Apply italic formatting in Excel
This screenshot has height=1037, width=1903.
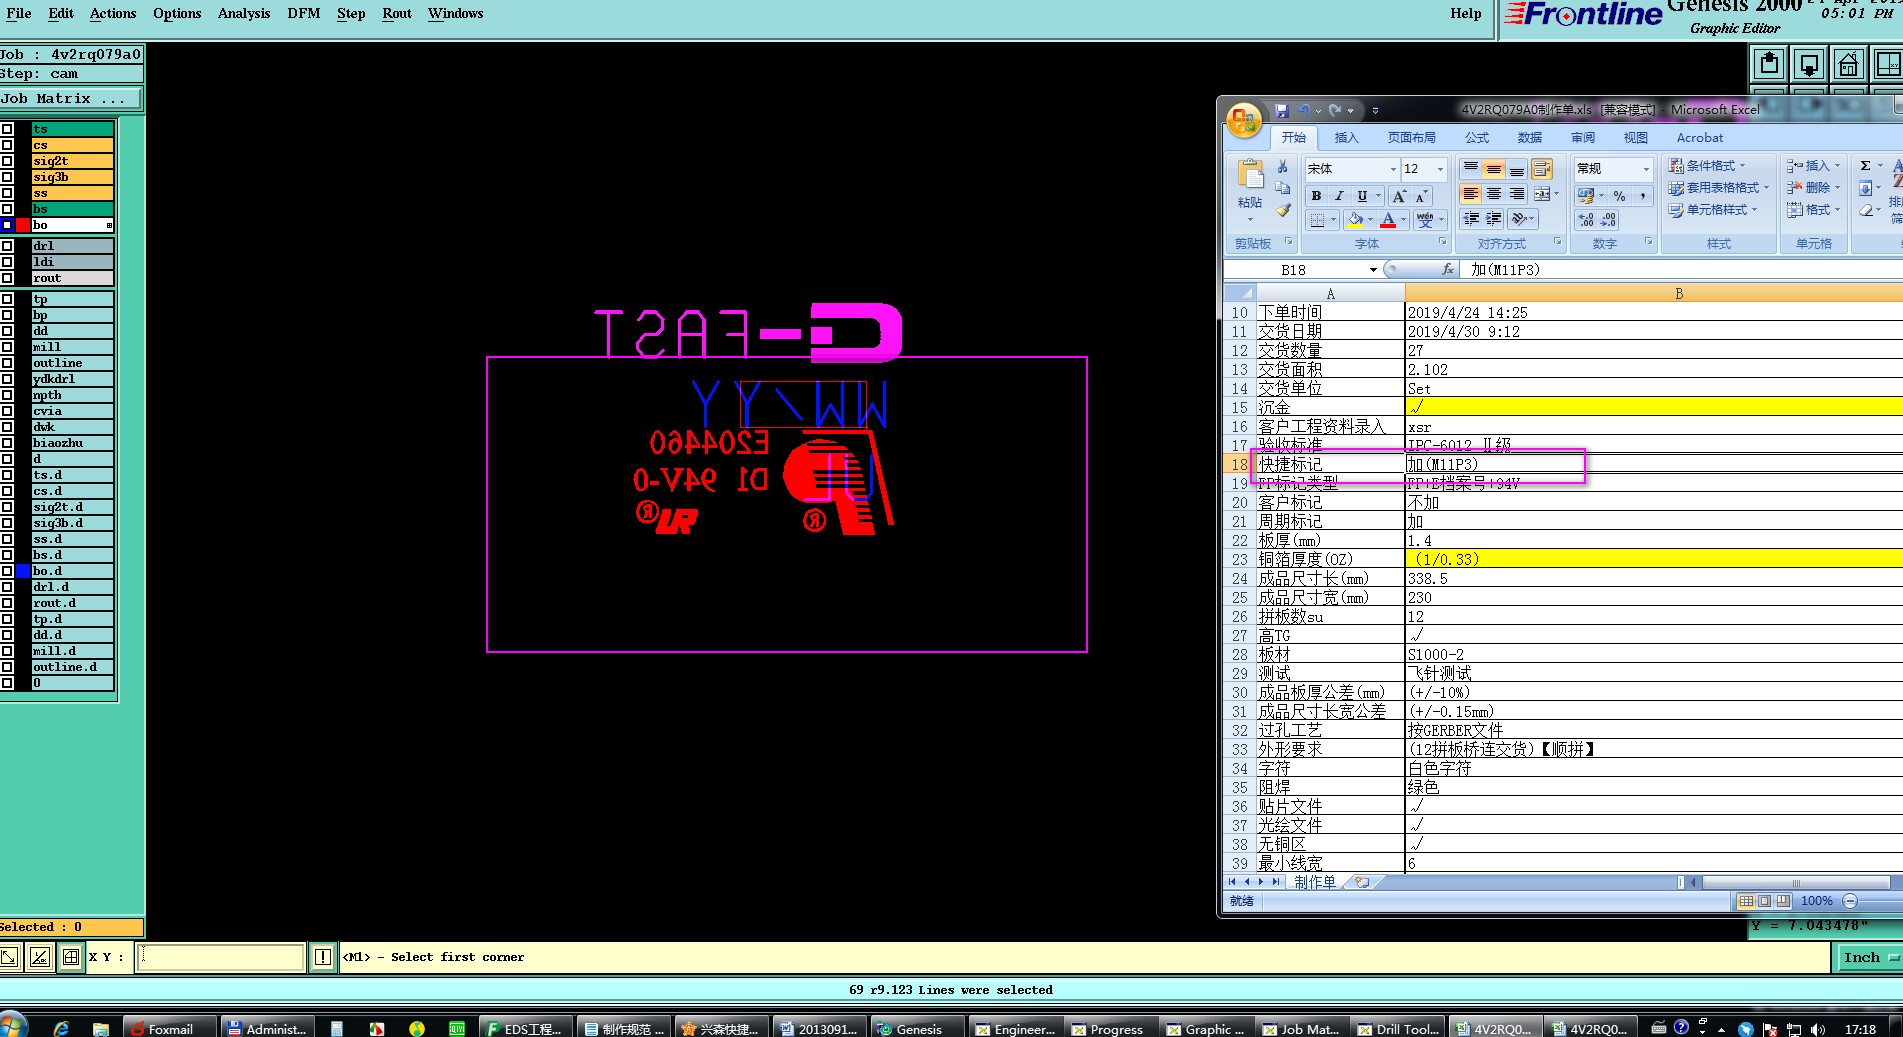pyautogui.click(x=1339, y=196)
